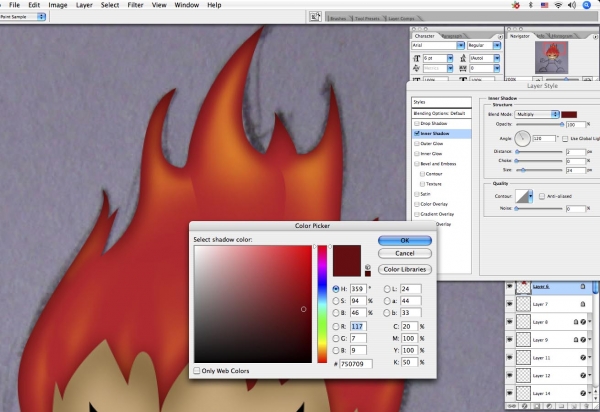This screenshot has width=600, height=412.
Task: Open the Regular font style dropdown
Action: tap(497, 45)
